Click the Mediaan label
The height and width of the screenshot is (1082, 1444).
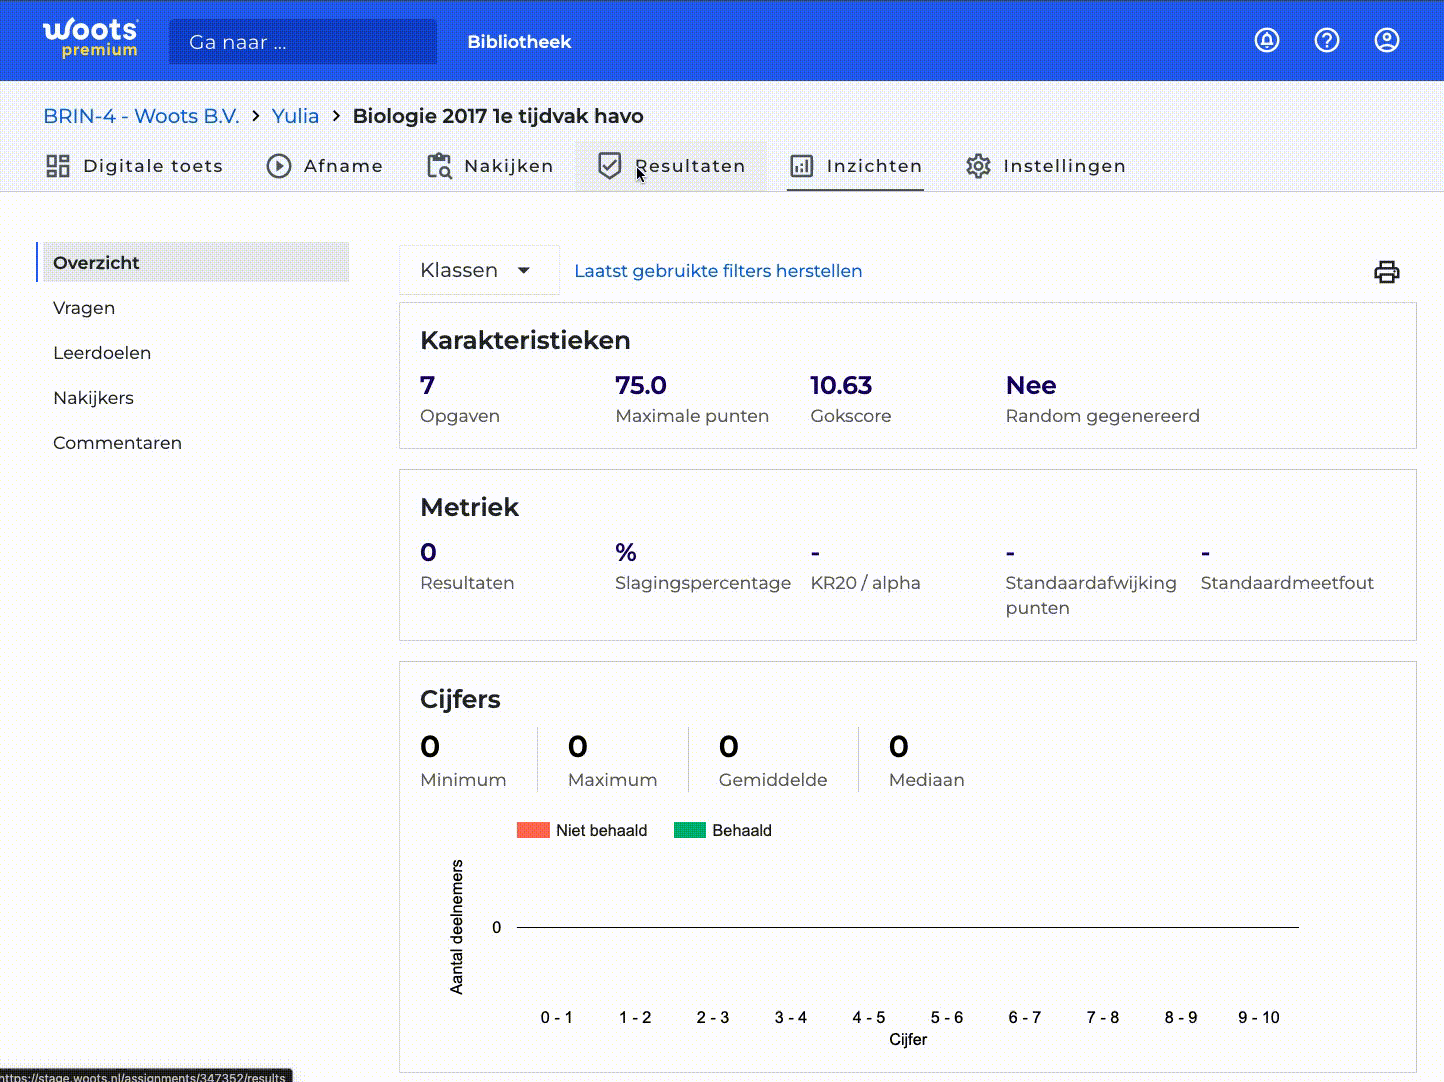pos(927,780)
